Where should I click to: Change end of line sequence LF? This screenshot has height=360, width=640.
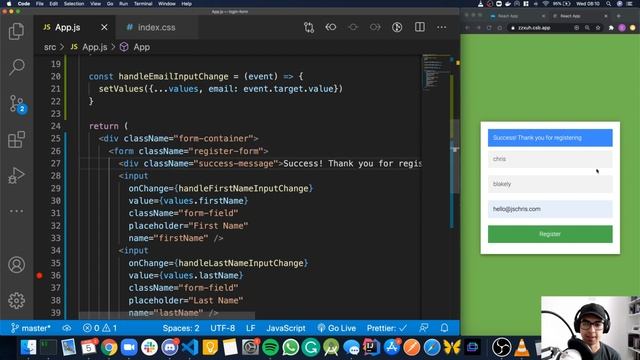tap(251, 328)
